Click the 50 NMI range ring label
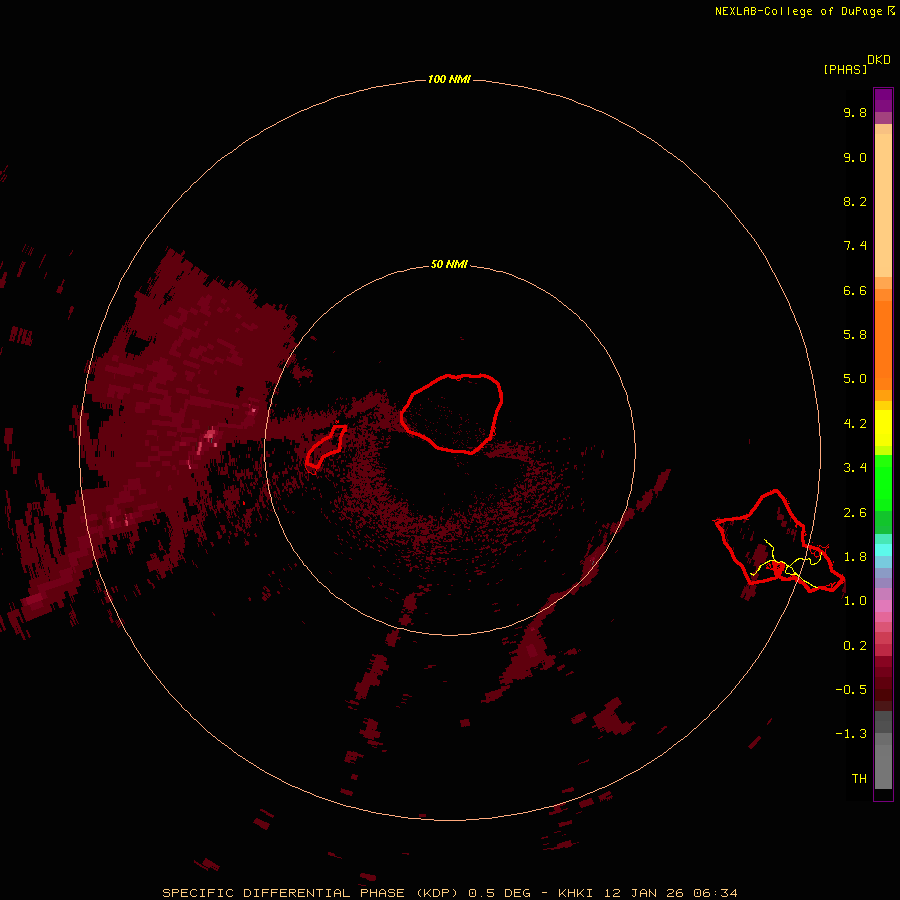The width and height of the screenshot is (900, 900). (449, 265)
